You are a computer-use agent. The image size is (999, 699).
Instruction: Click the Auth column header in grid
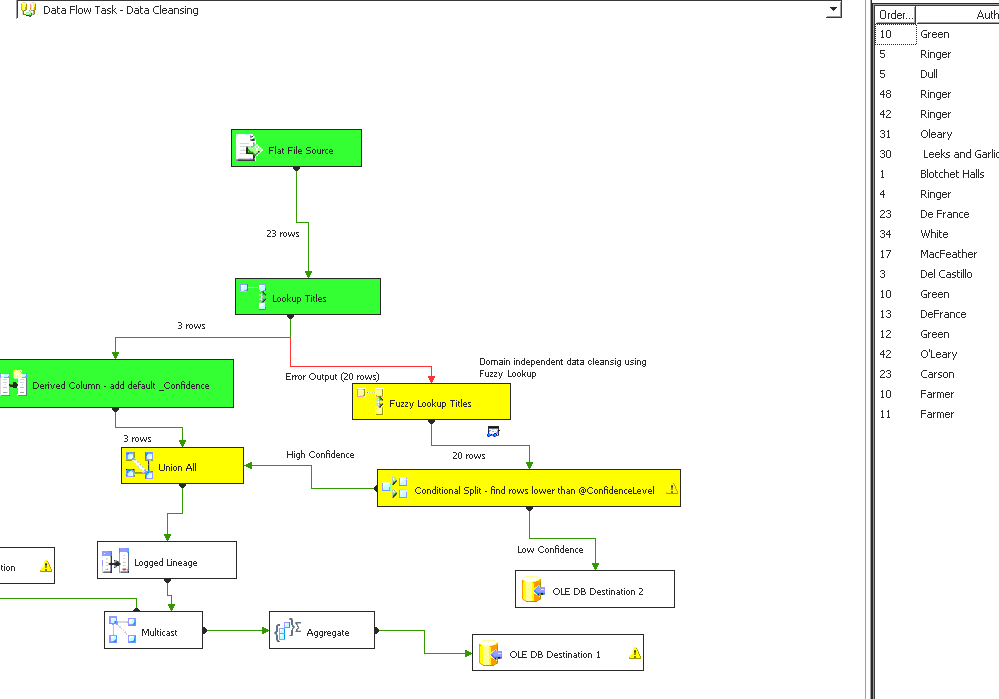point(958,15)
